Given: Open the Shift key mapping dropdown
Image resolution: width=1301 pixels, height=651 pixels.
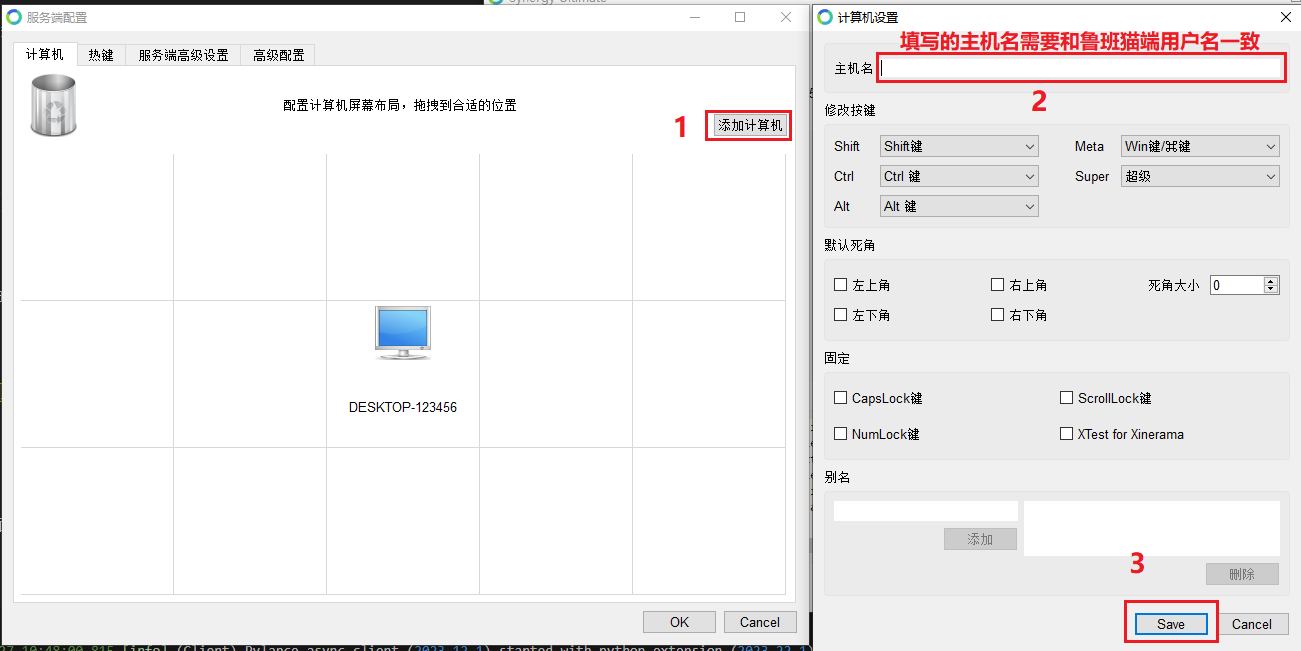Looking at the screenshot, I should 959,146.
